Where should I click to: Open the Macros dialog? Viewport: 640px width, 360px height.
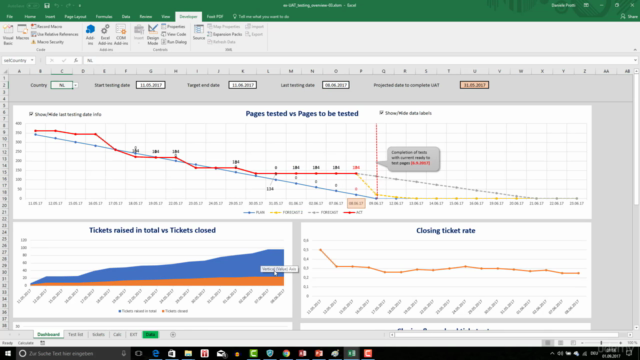point(22,33)
